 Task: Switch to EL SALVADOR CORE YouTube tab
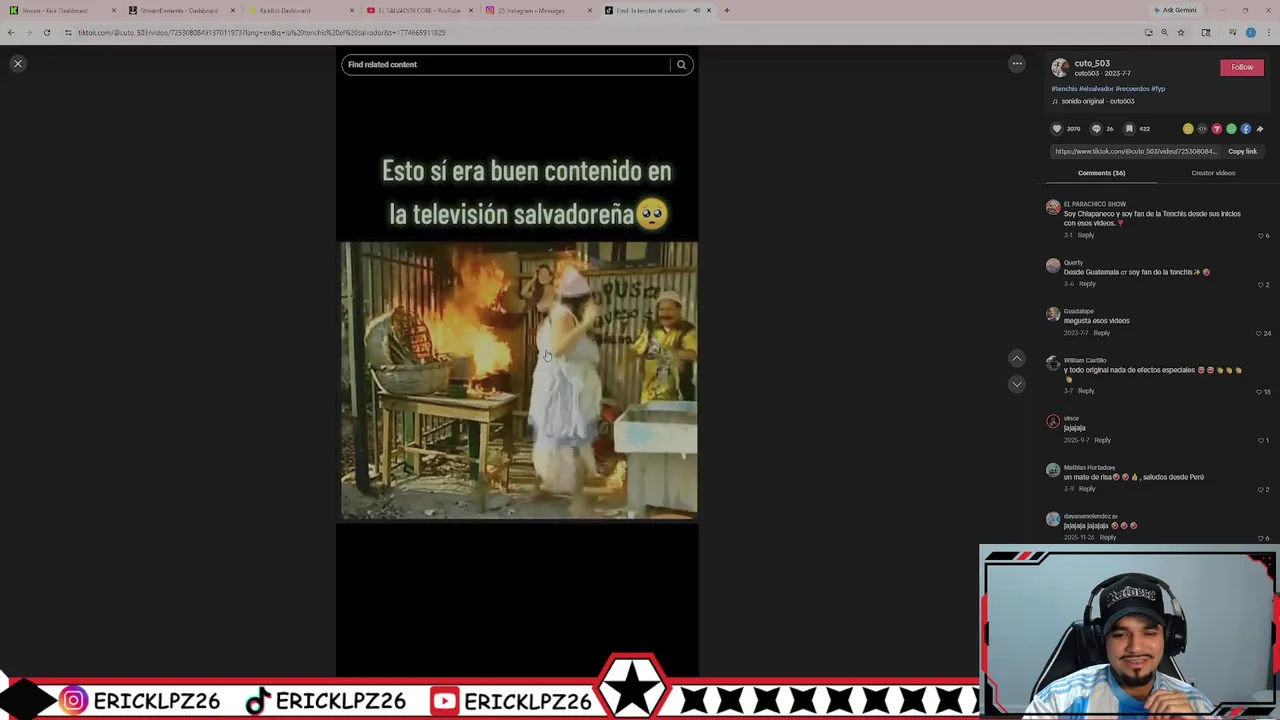(418, 11)
